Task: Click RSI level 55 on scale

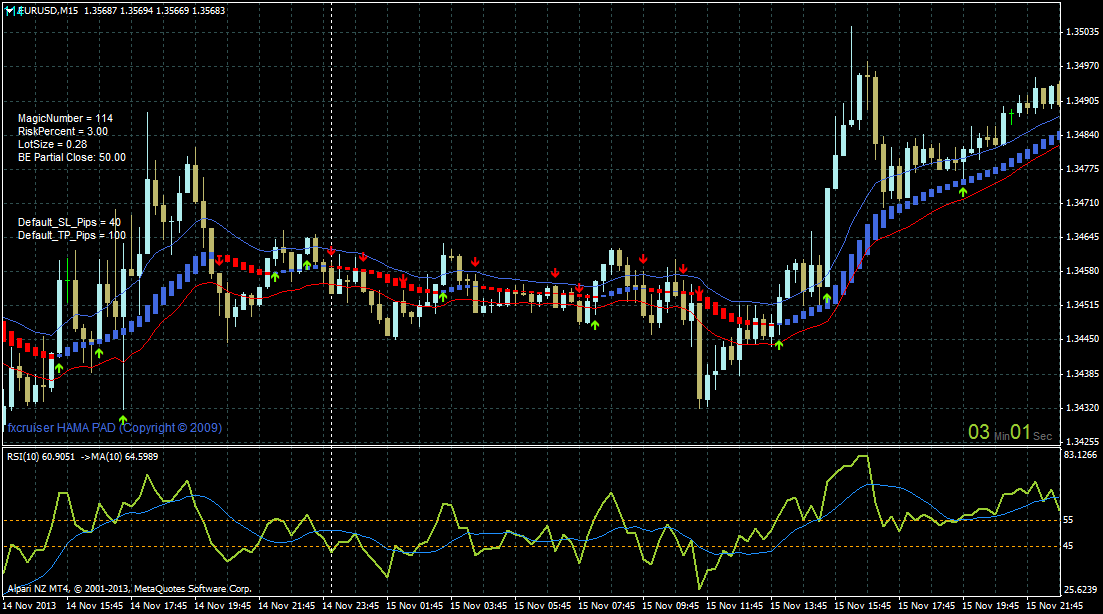Action: (1069, 520)
